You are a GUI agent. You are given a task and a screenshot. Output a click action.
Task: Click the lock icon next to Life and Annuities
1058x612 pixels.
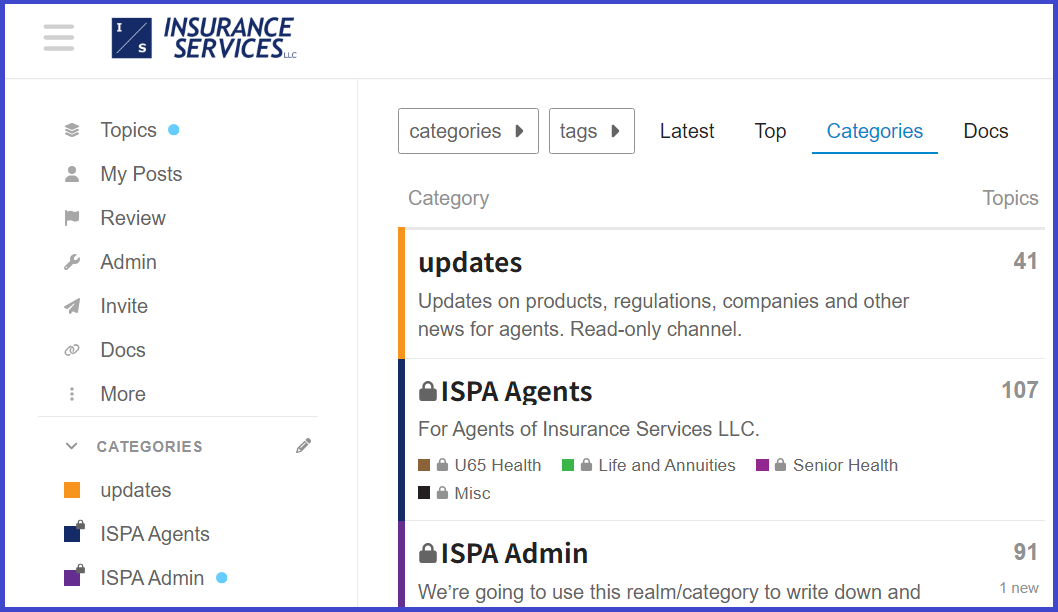[586, 465]
